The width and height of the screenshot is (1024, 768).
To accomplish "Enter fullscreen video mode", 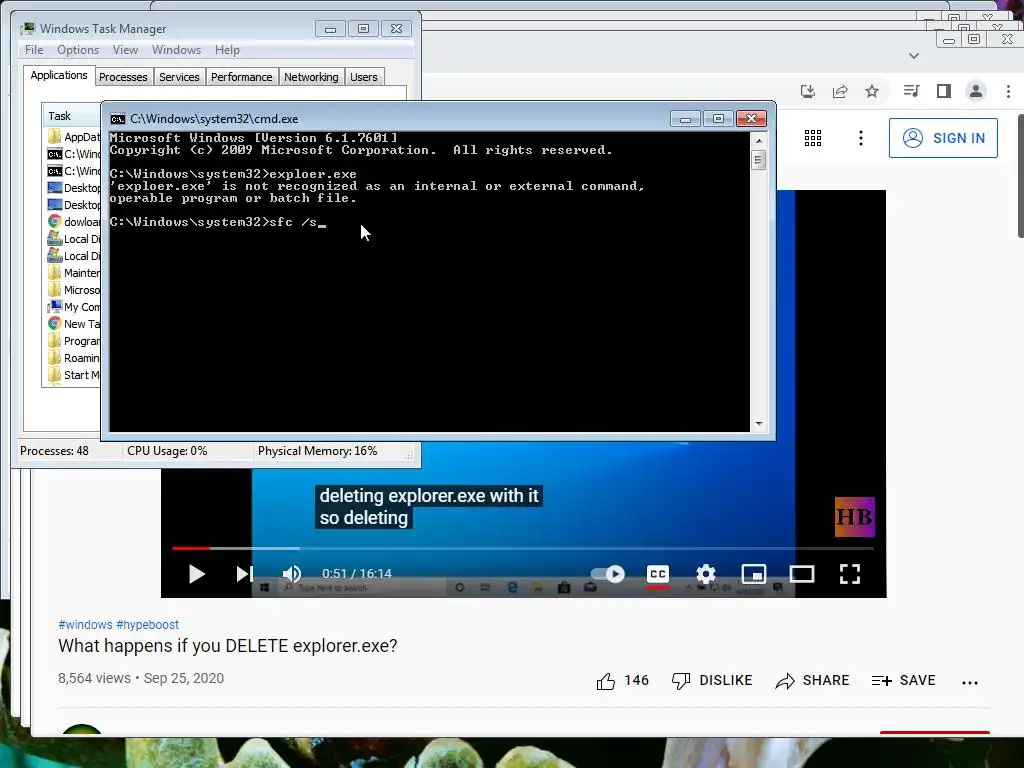I will tap(850, 574).
